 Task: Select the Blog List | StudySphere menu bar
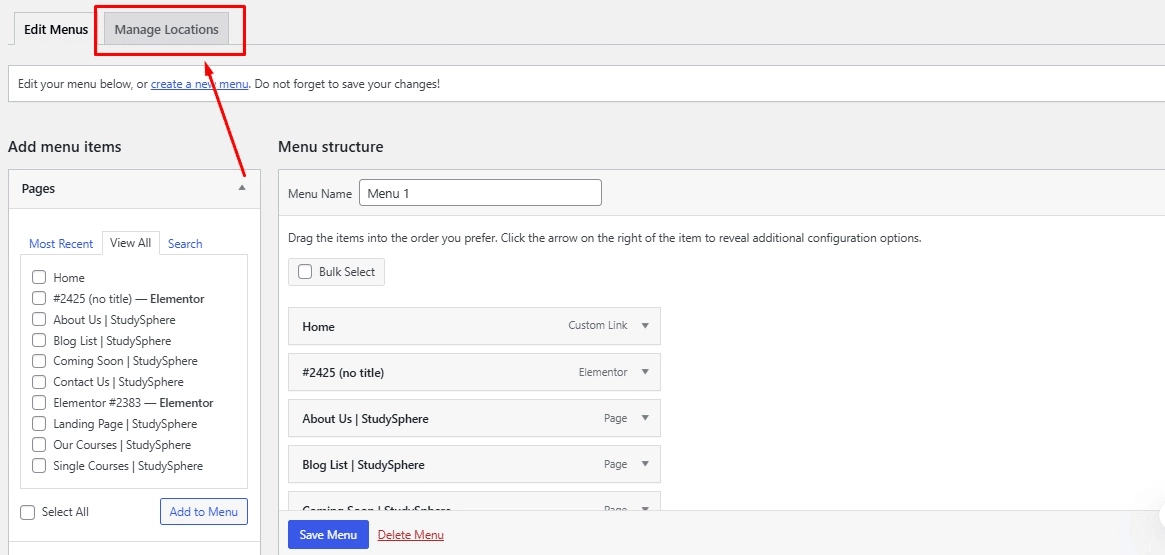[x=474, y=464]
